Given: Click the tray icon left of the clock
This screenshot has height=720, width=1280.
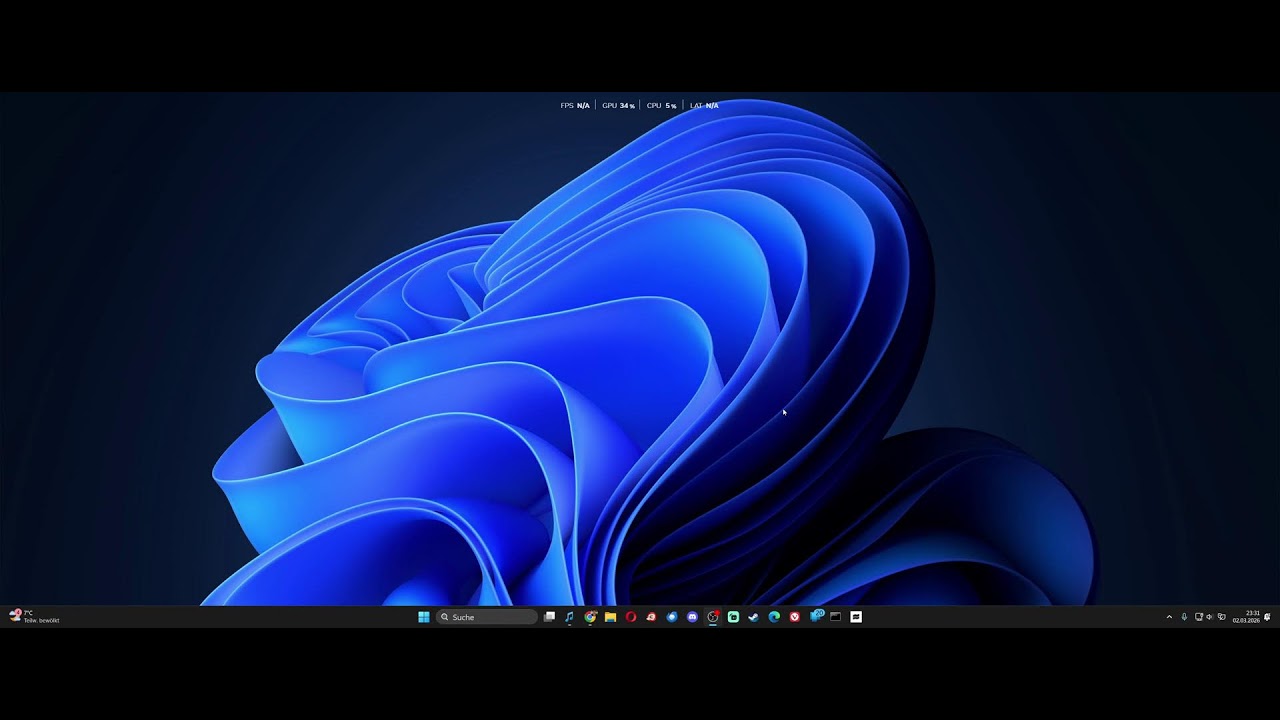Looking at the screenshot, I should 1221,617.
